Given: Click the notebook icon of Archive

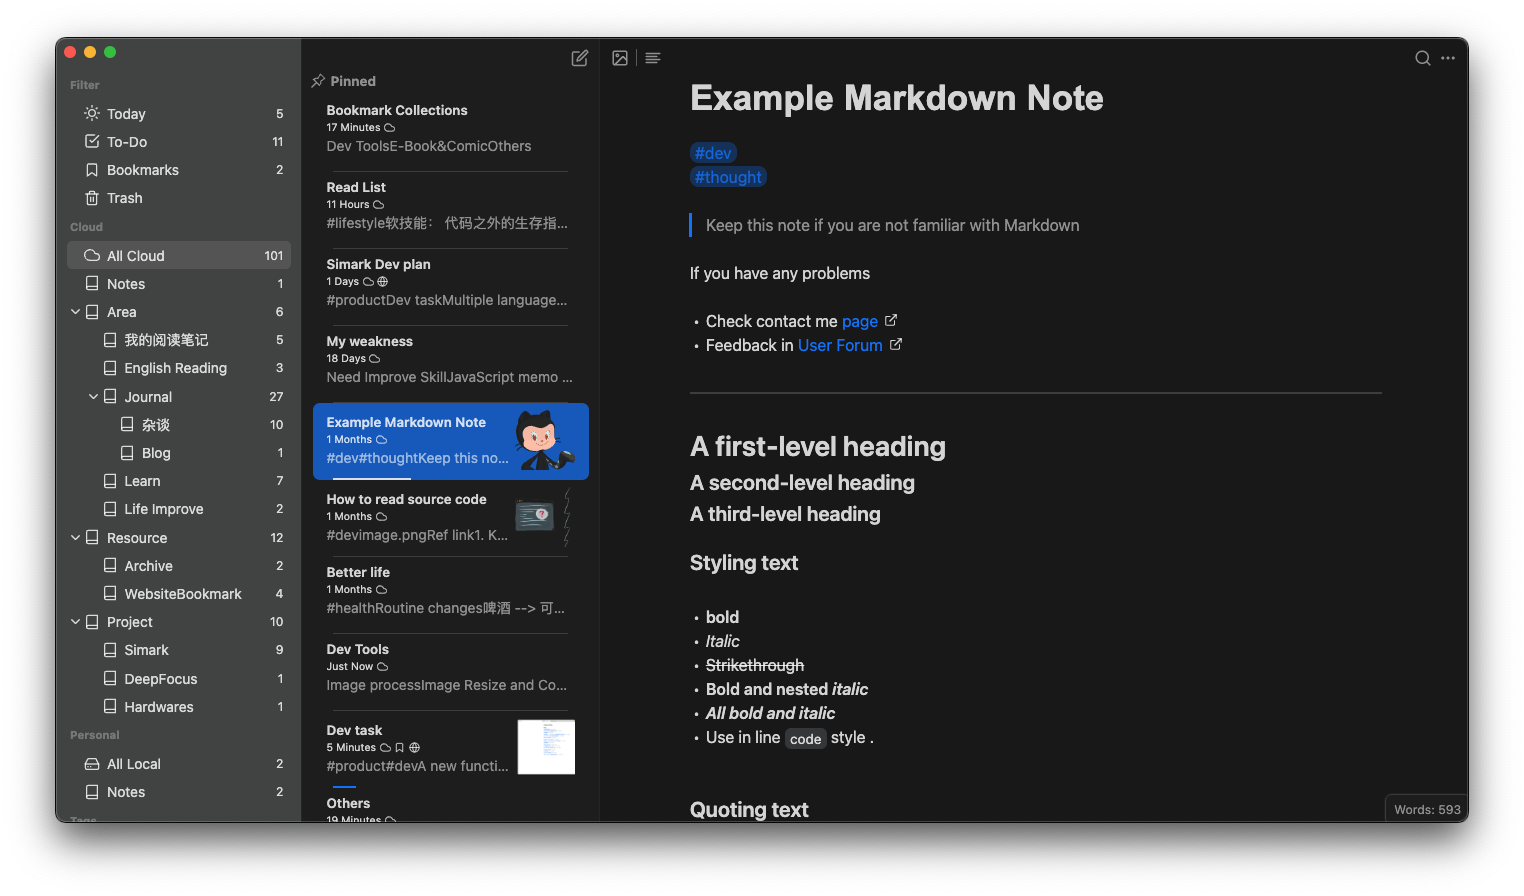Looking at the screenshot, I should pyautogui.click(x=110, y=565).
